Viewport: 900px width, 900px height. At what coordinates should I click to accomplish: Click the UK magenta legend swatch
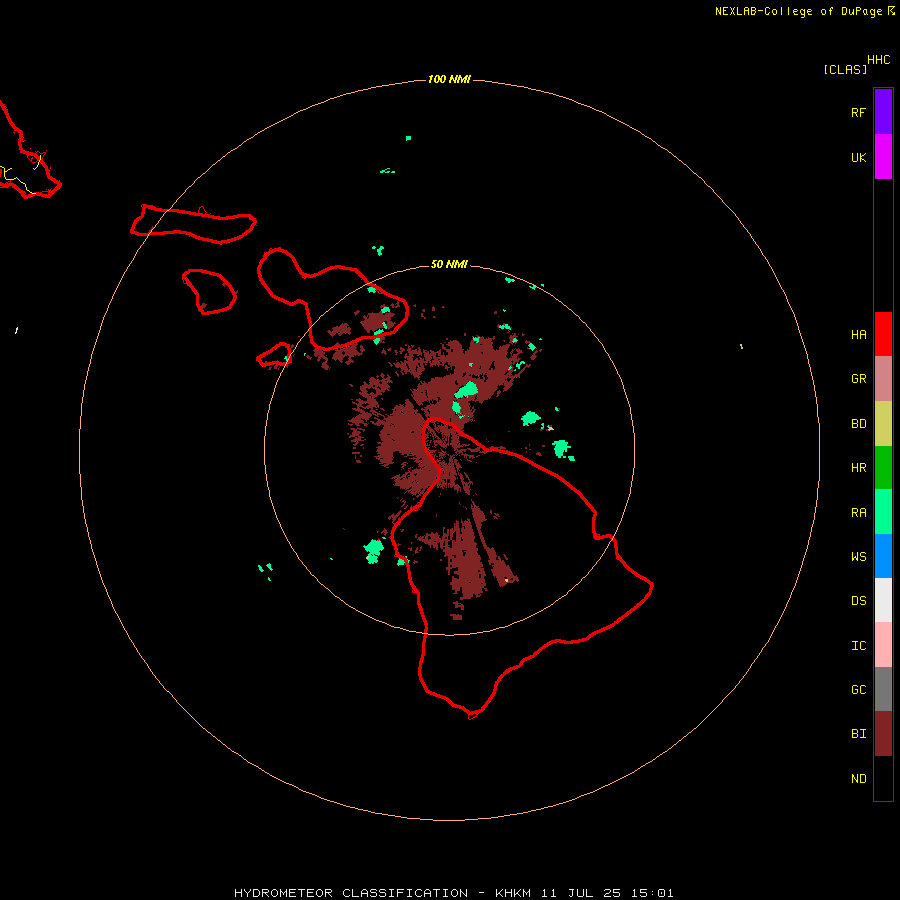[x=883, y=157]
